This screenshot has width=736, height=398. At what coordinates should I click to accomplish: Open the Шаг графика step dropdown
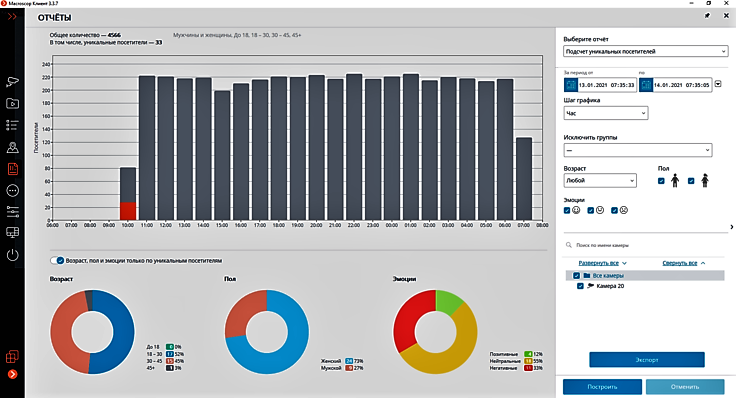[x=606, y=113]
